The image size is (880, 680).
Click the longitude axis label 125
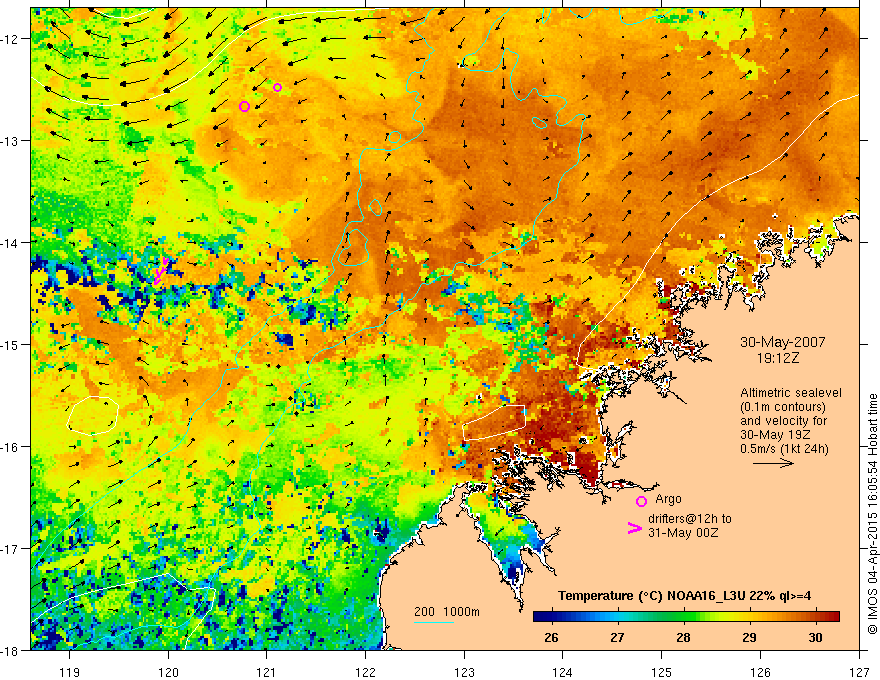[662, 672]
